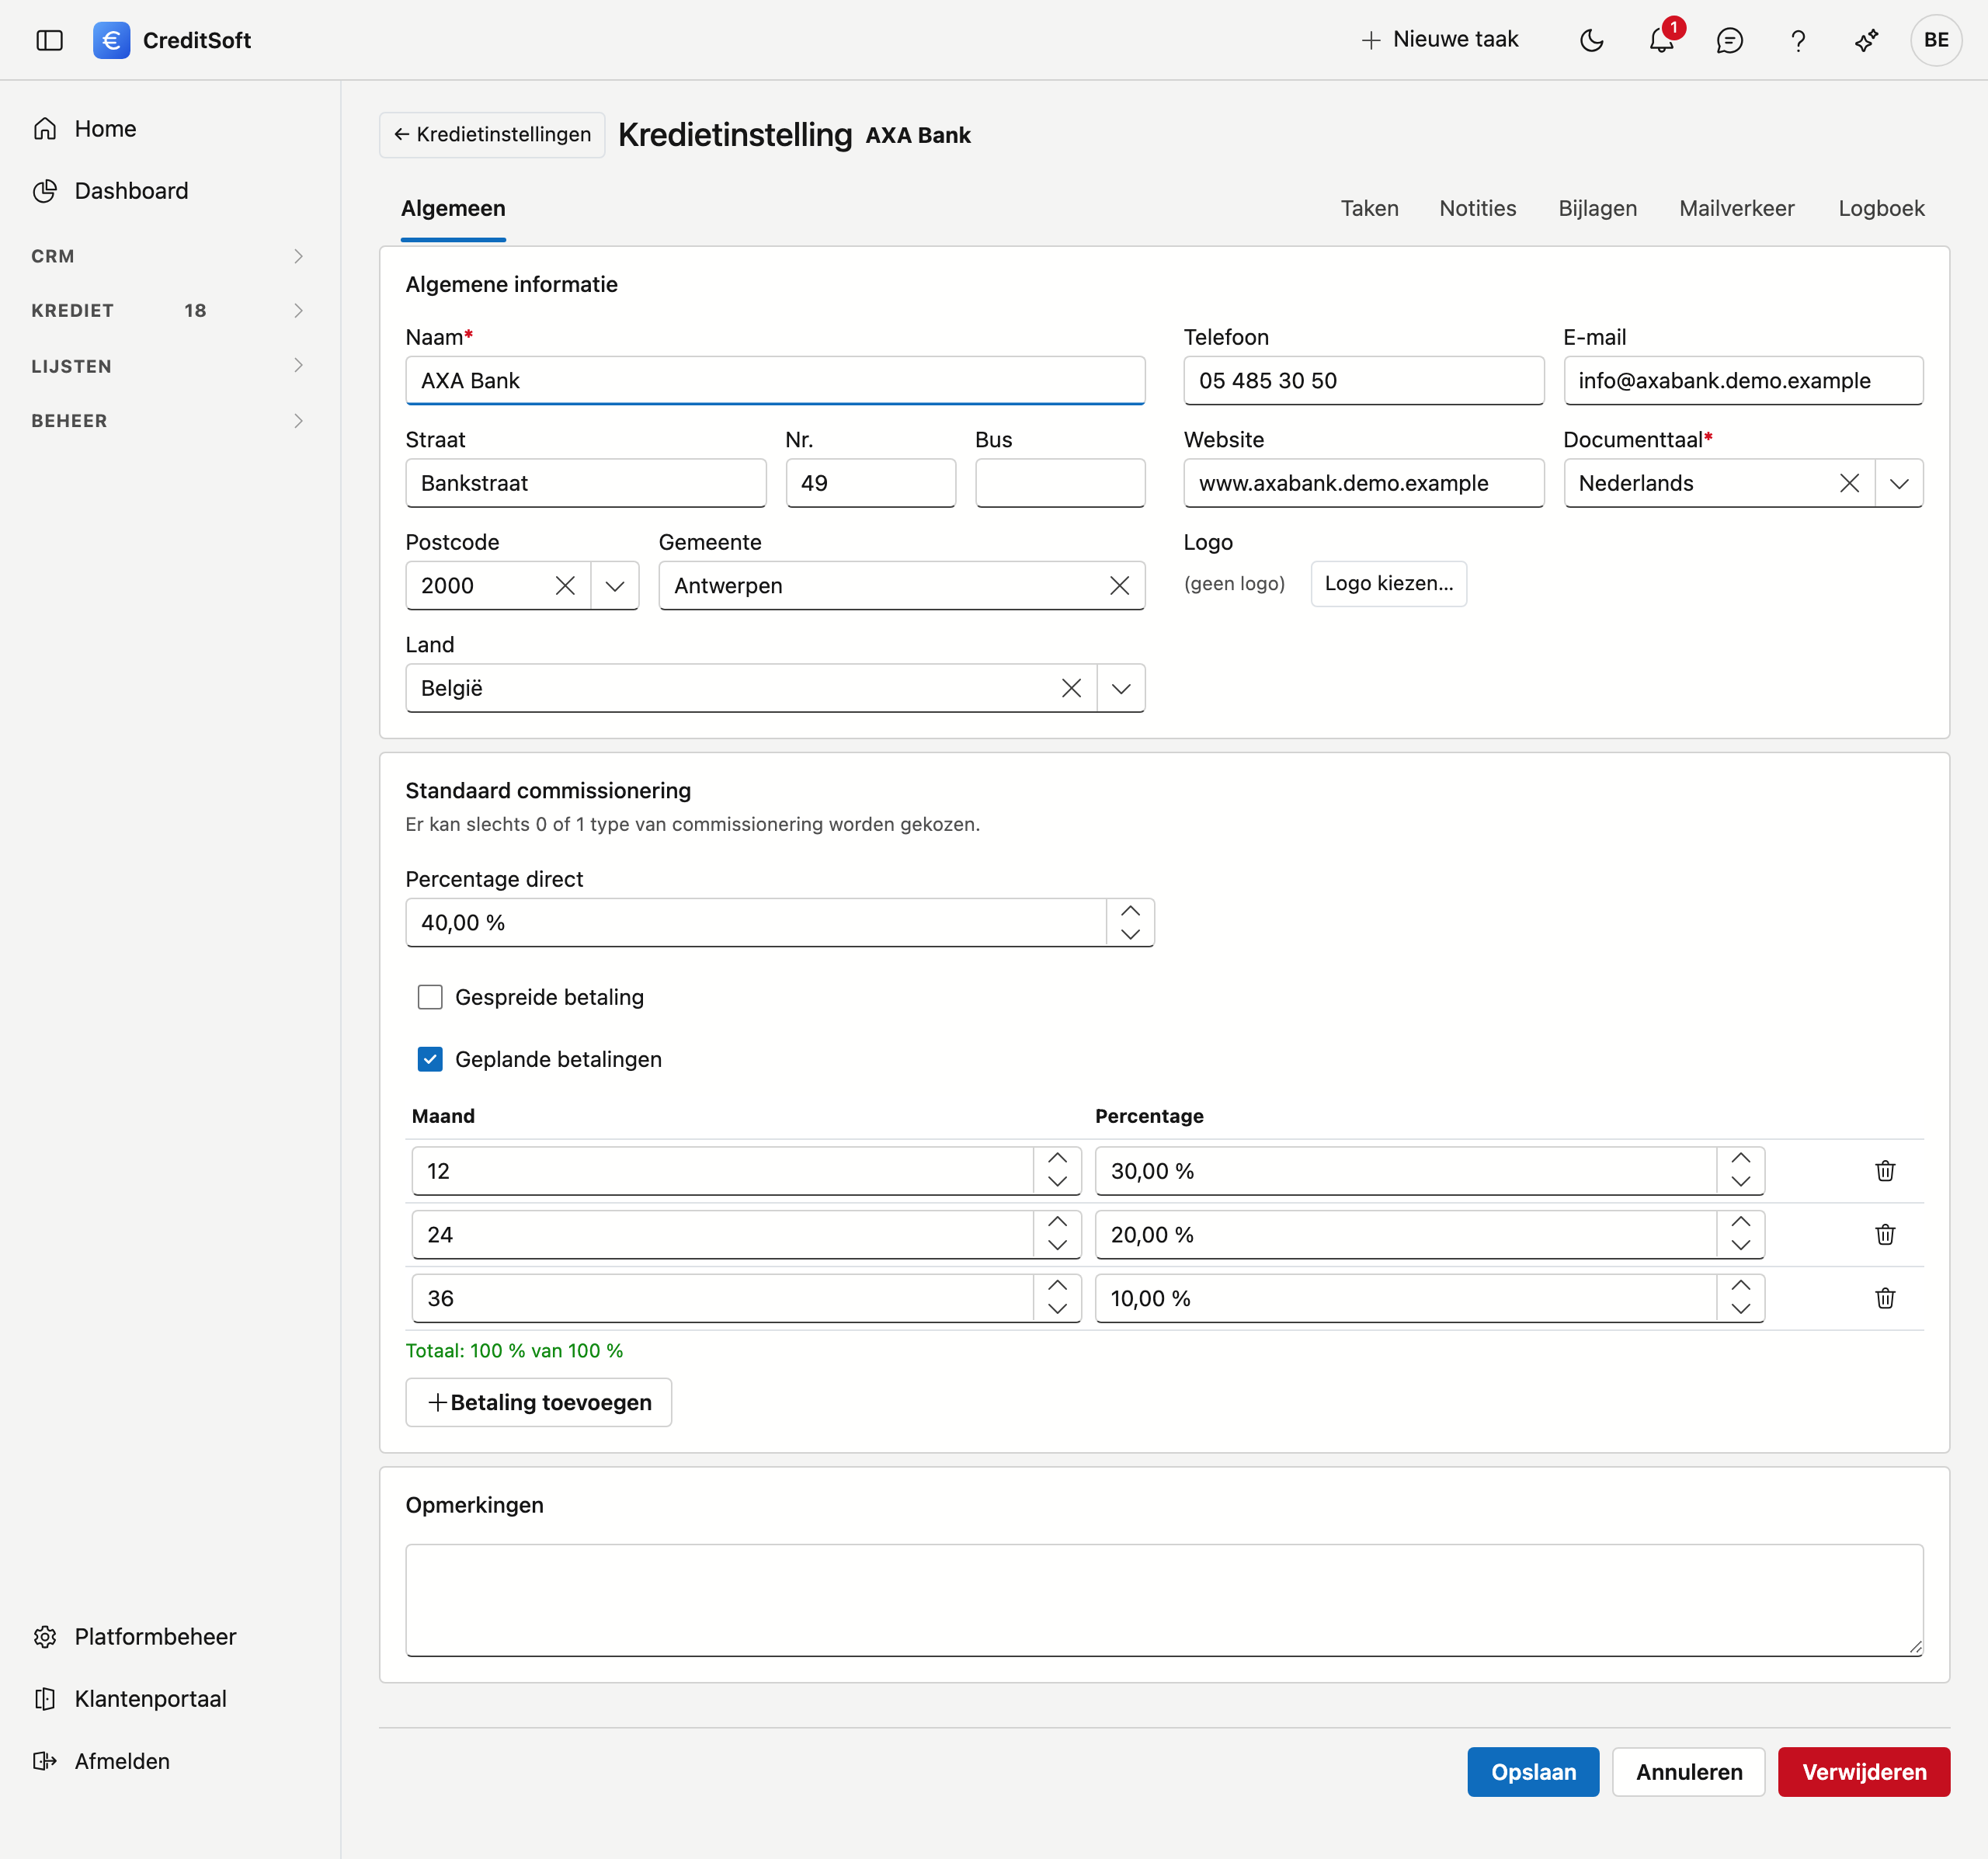The height and width of the screenshot is (1859, 1988).
Task: Click the Nr. input field
Action: click(x=870, y=483)
